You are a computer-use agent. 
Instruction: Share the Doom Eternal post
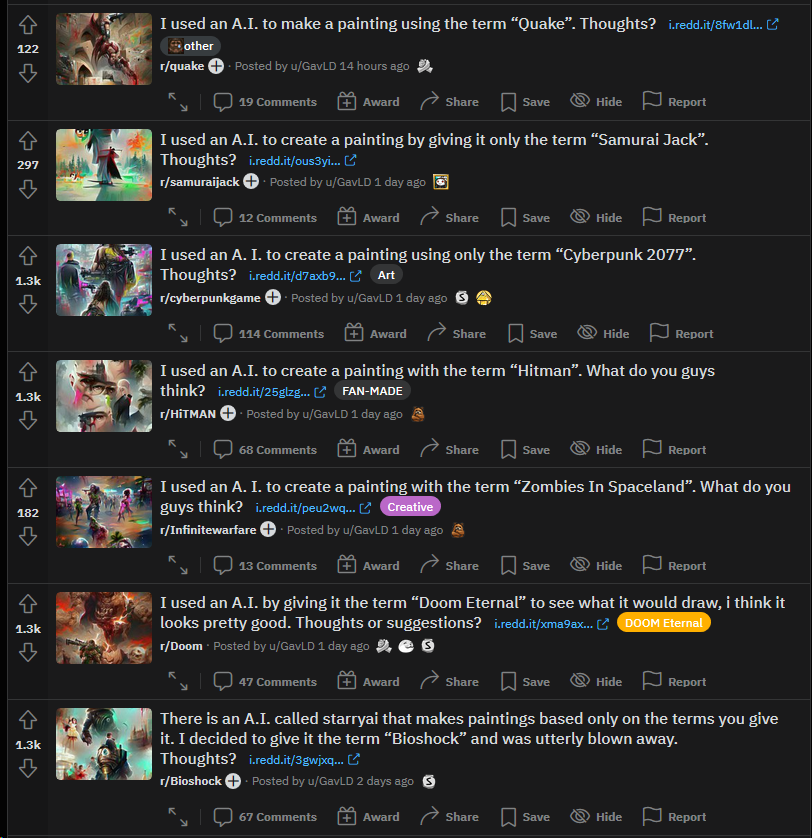coord(449,681)
